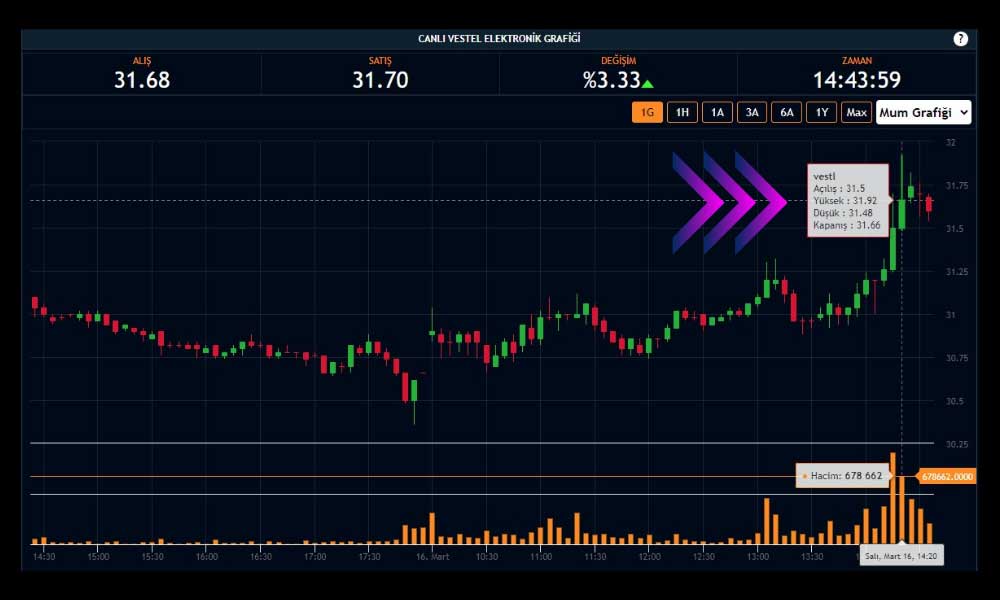
Task: Click the 12:00 time axis label
Action: tap(649, 557)
